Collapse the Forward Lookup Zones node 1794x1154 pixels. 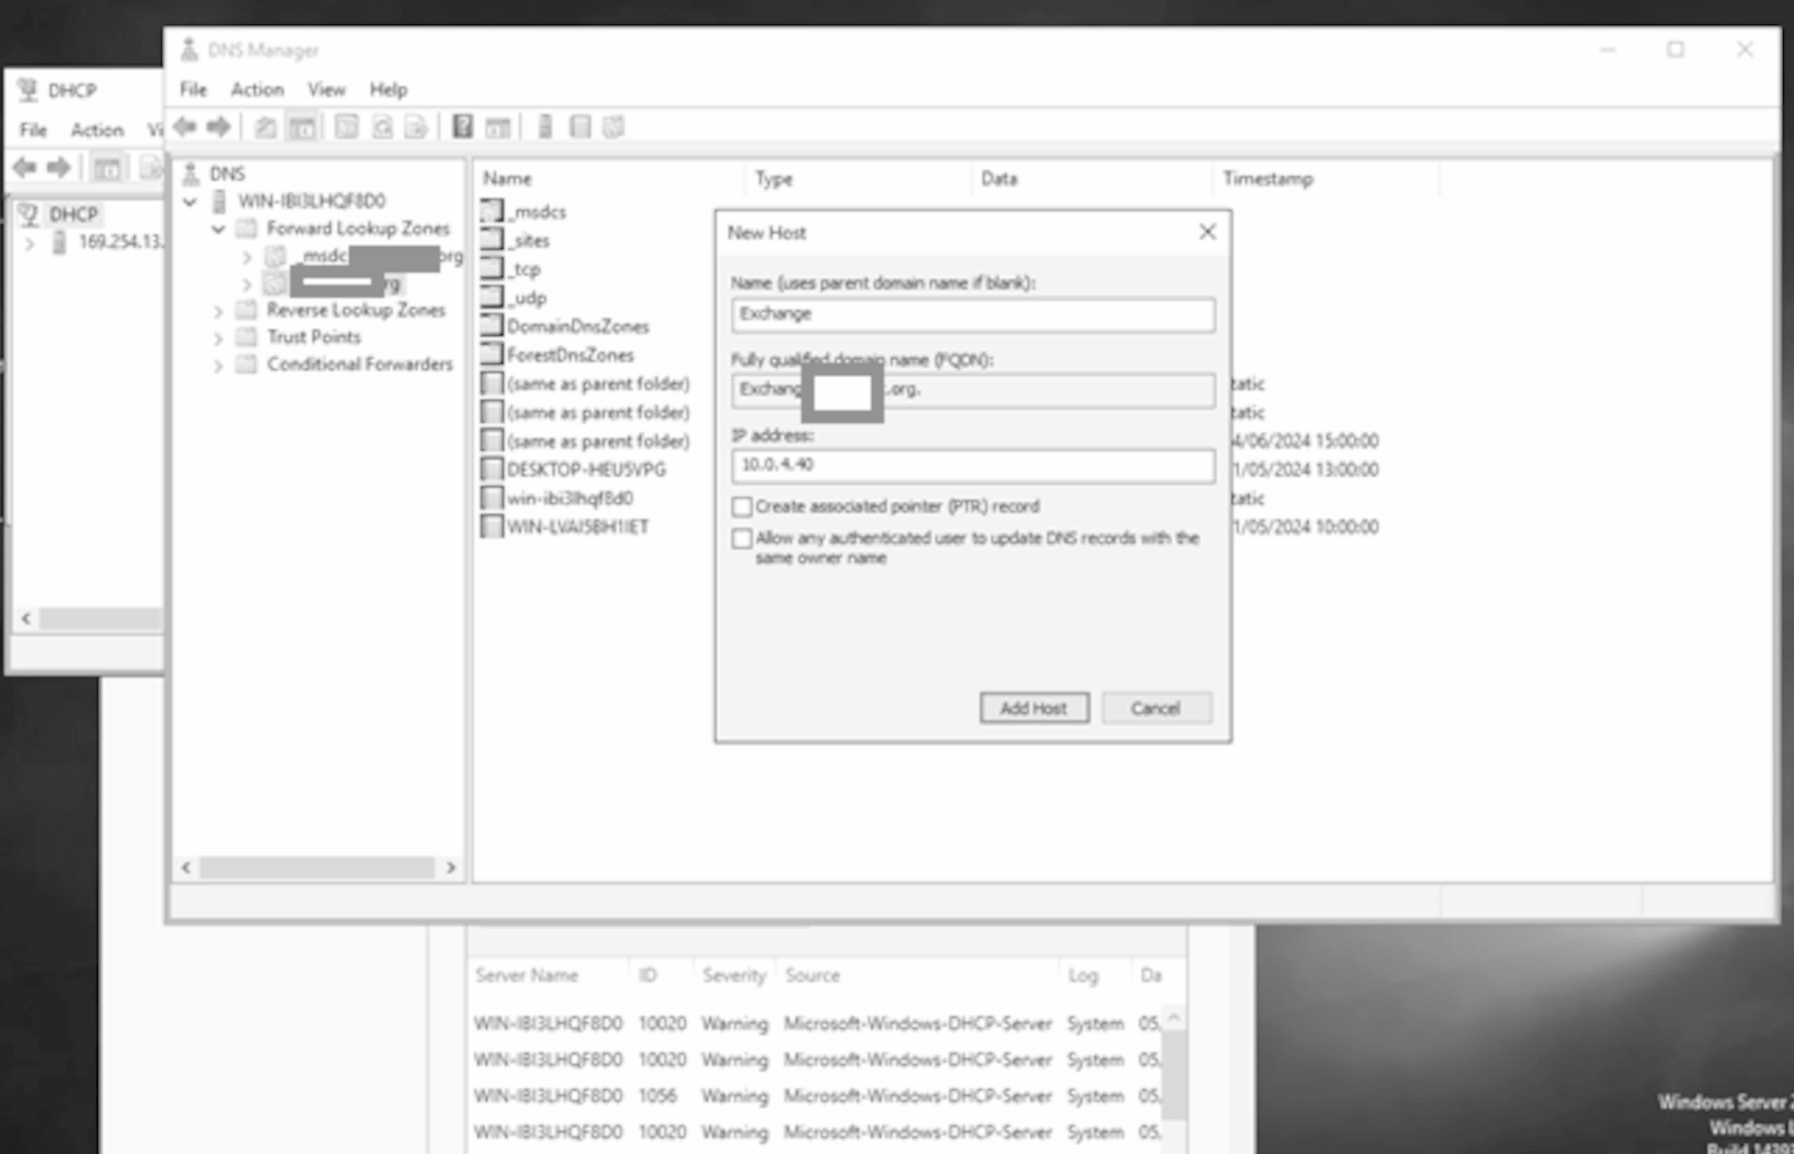tap(218, 229)
